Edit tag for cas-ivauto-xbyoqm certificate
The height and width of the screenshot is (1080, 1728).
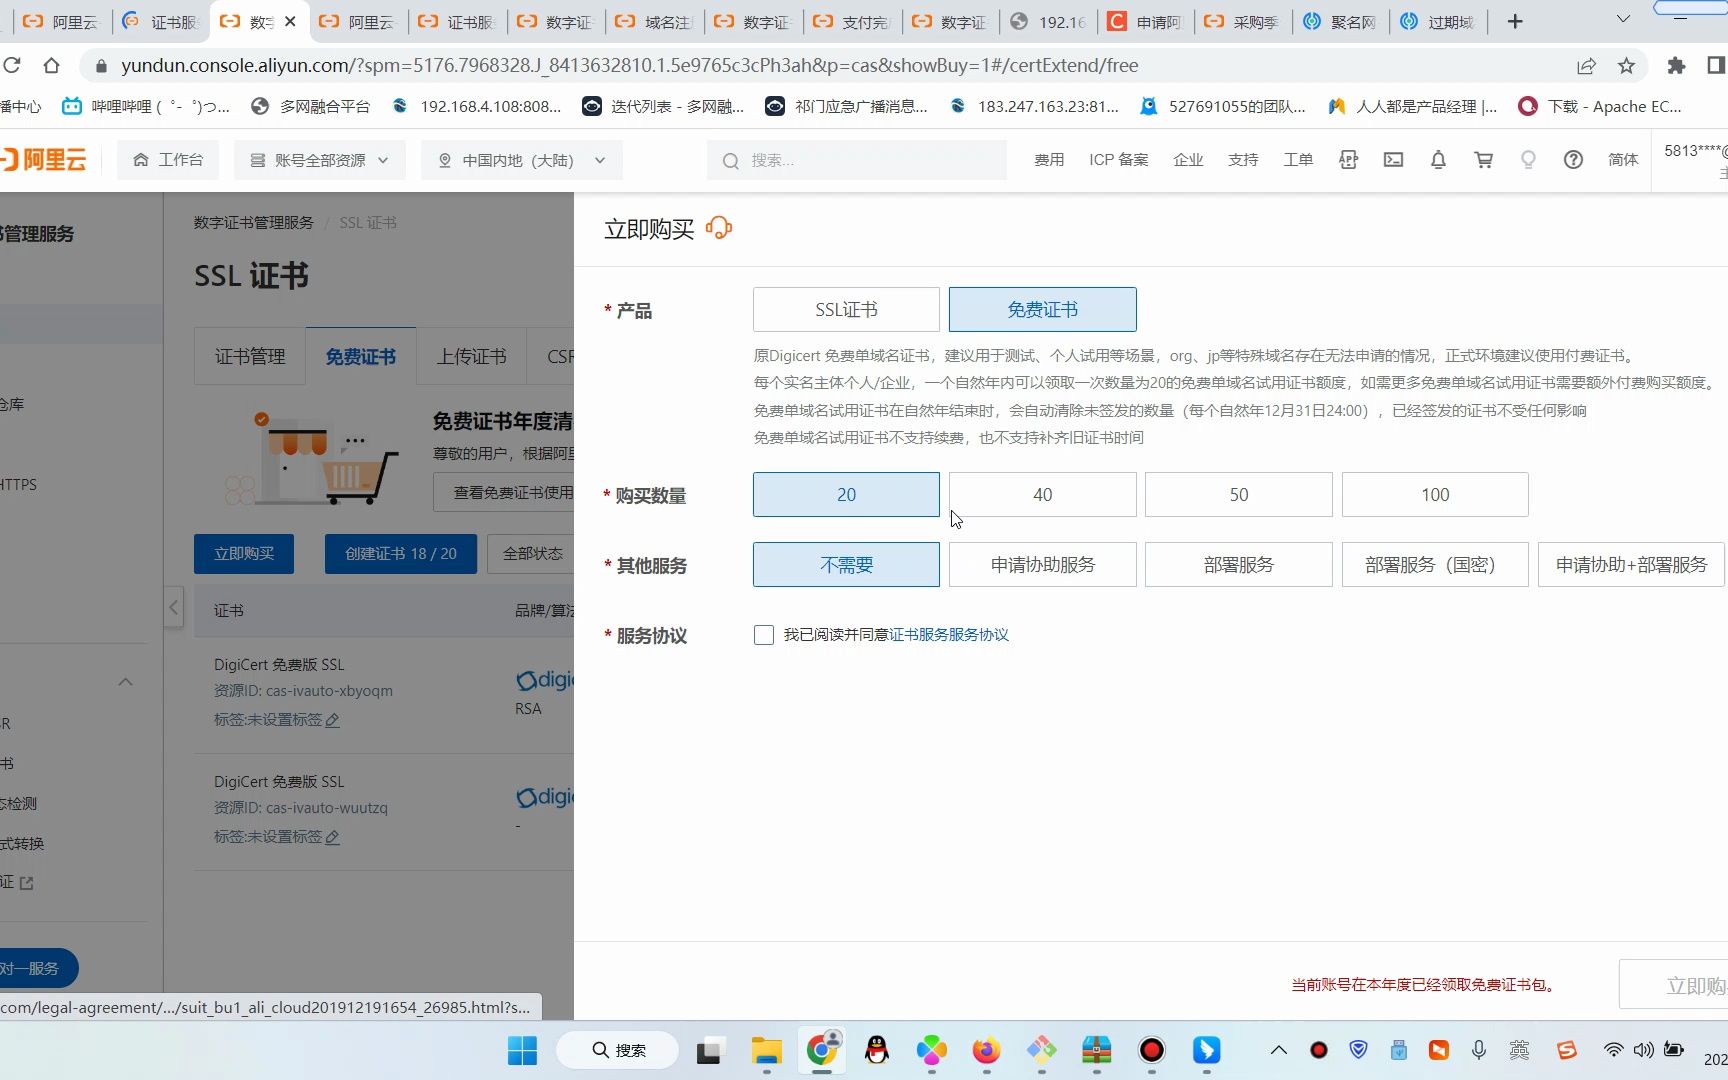click(x=333, y=720)
